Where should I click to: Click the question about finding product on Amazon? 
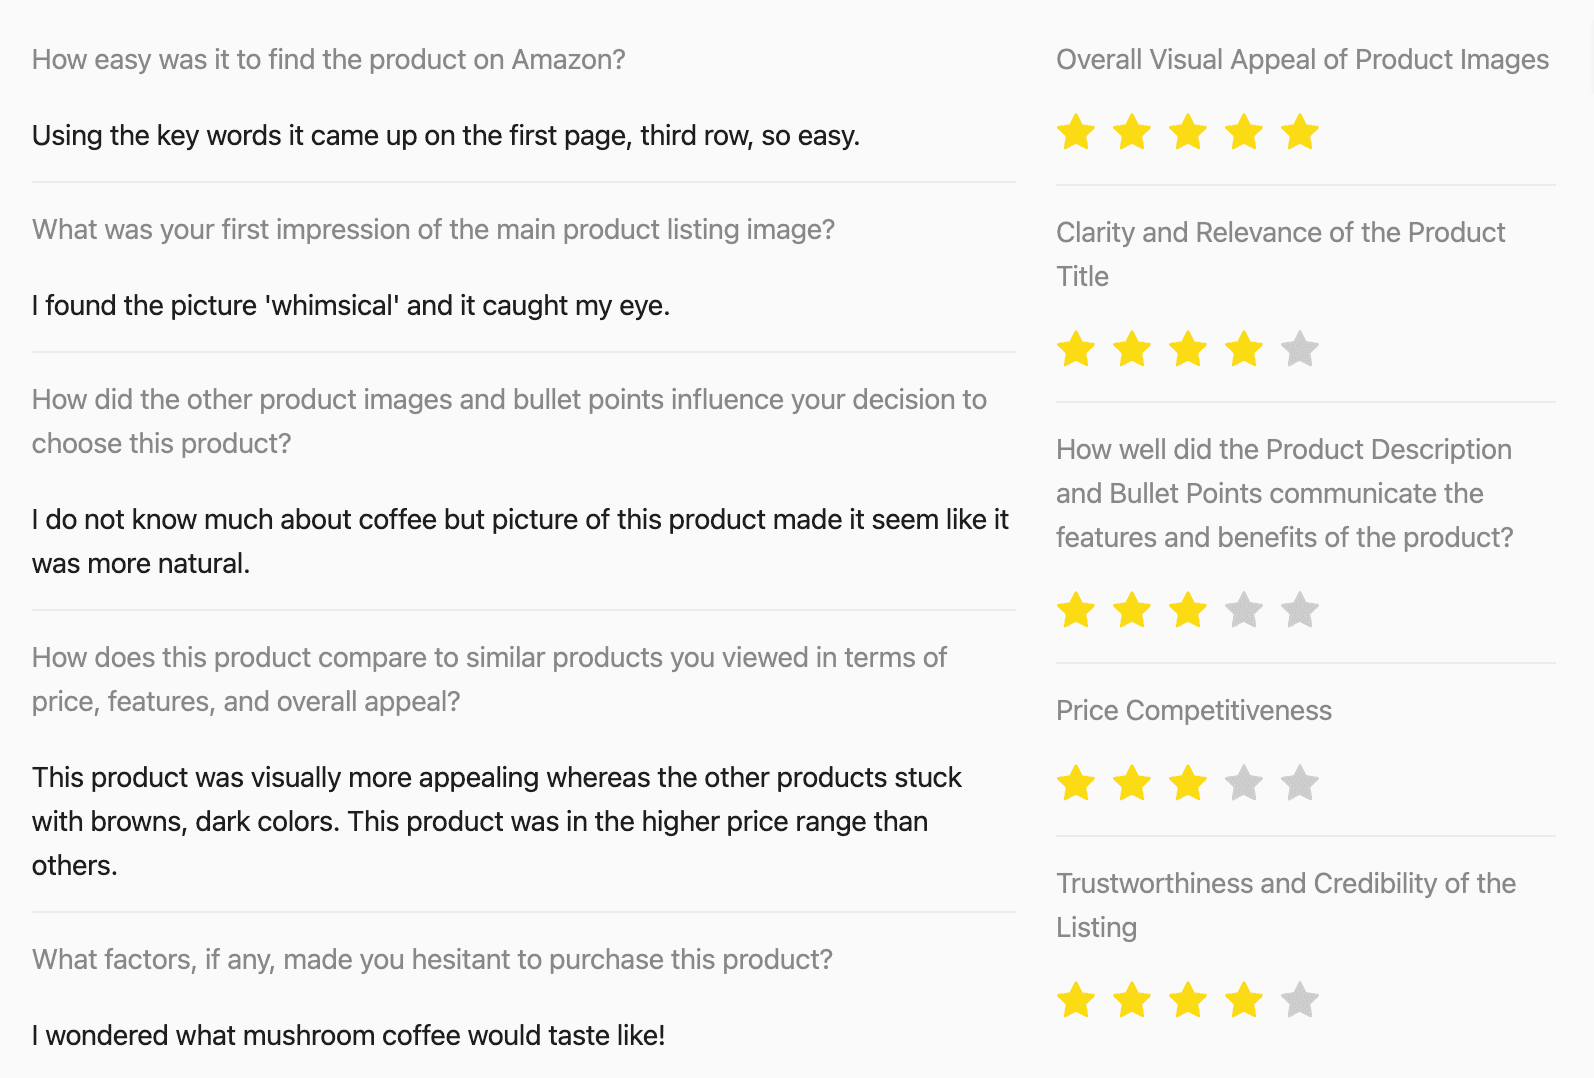(328, 60)
